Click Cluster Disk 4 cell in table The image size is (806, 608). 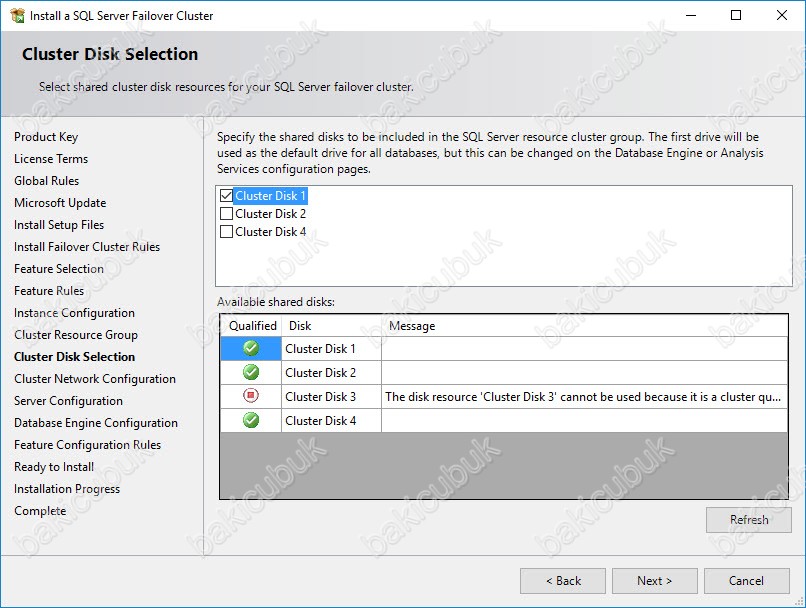pos(332,420)
